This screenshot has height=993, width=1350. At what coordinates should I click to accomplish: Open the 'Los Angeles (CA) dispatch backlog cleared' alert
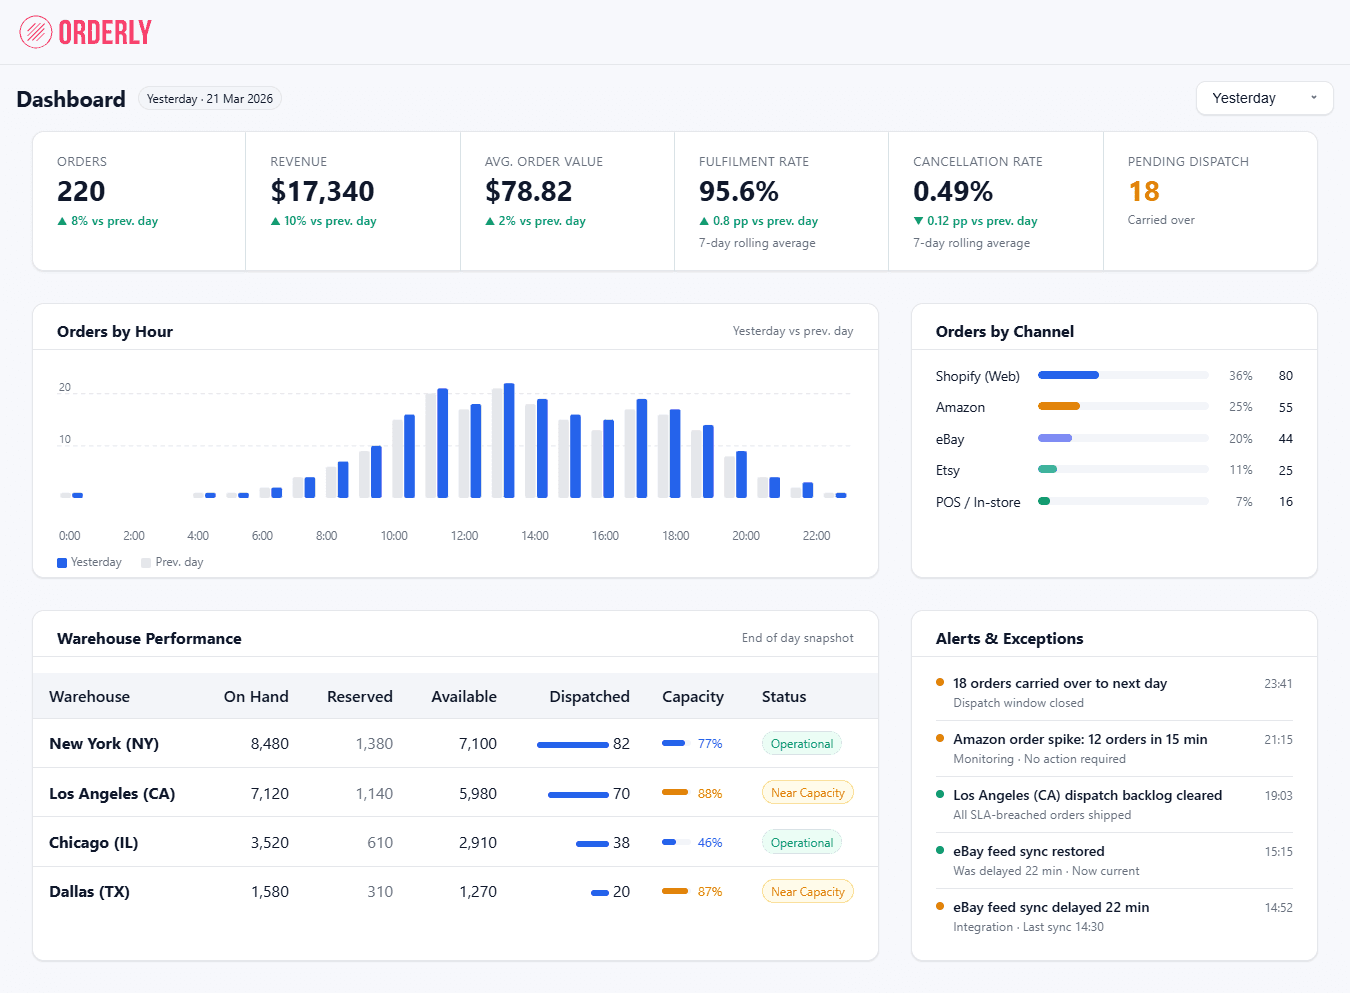(x=1114, y=805)
